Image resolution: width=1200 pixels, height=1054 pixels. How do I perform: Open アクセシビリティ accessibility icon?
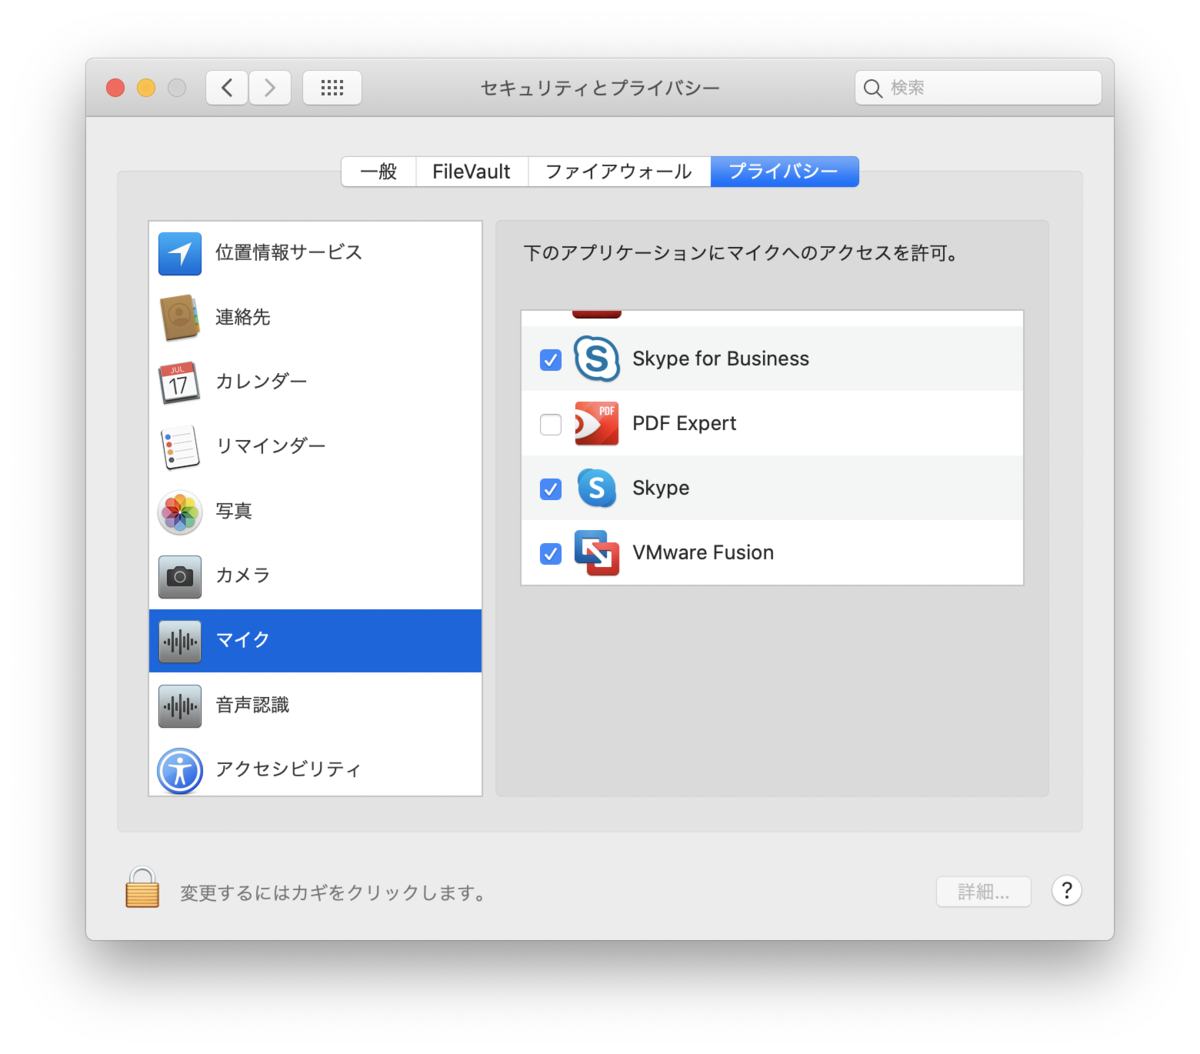pyautogui.click(x=180, y=770)
